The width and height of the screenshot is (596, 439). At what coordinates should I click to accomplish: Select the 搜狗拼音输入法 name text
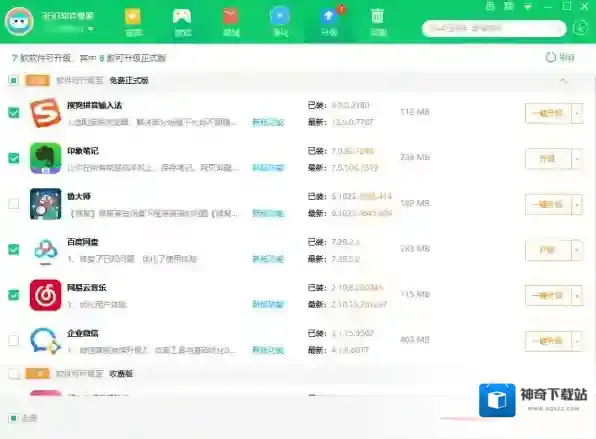pyautogui.click(x=94, y=105)
